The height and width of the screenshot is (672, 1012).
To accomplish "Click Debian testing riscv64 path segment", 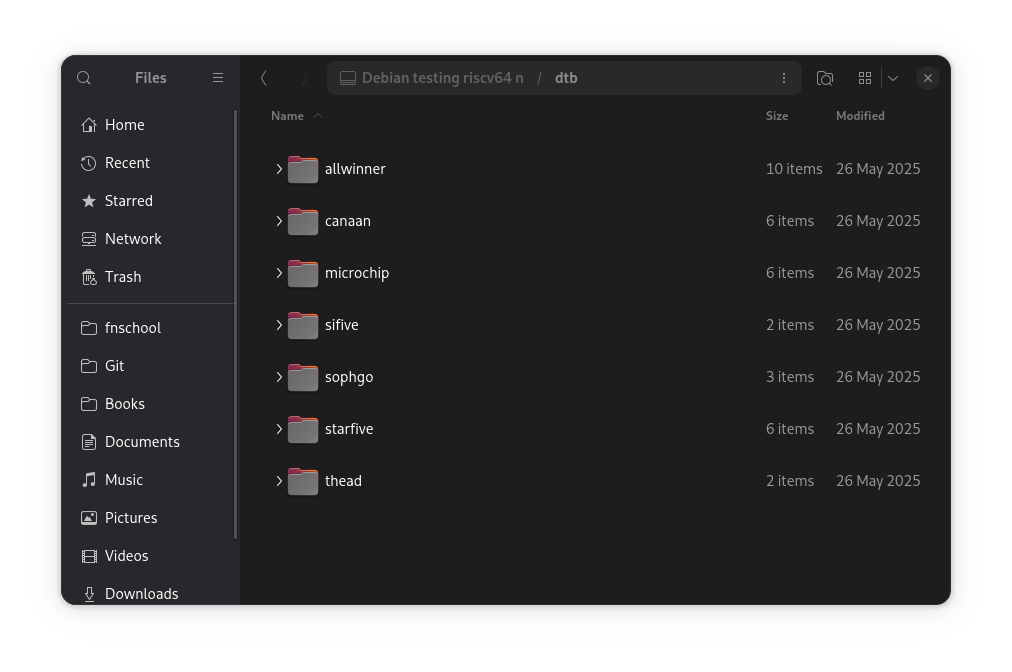I will pos(442,78).
